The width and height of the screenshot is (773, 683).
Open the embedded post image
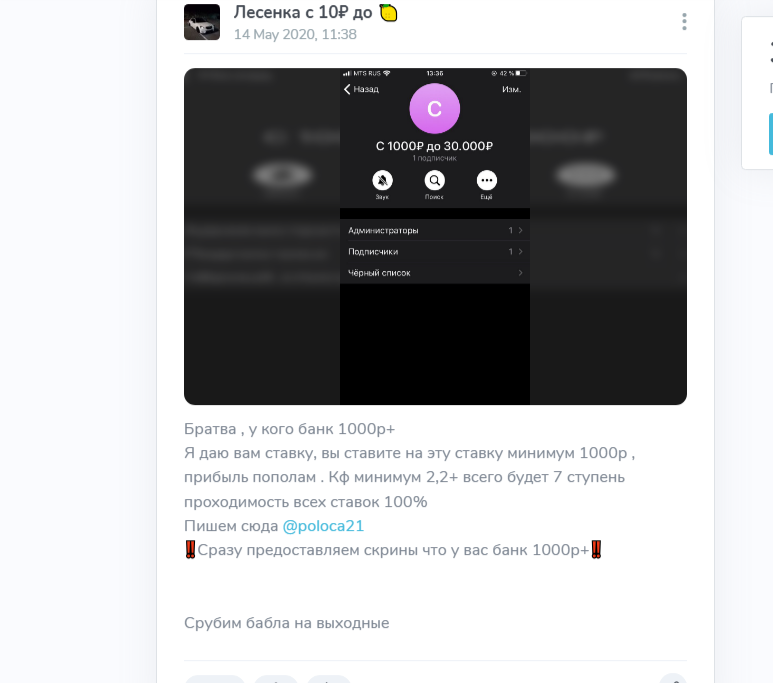tap(435, 237)
